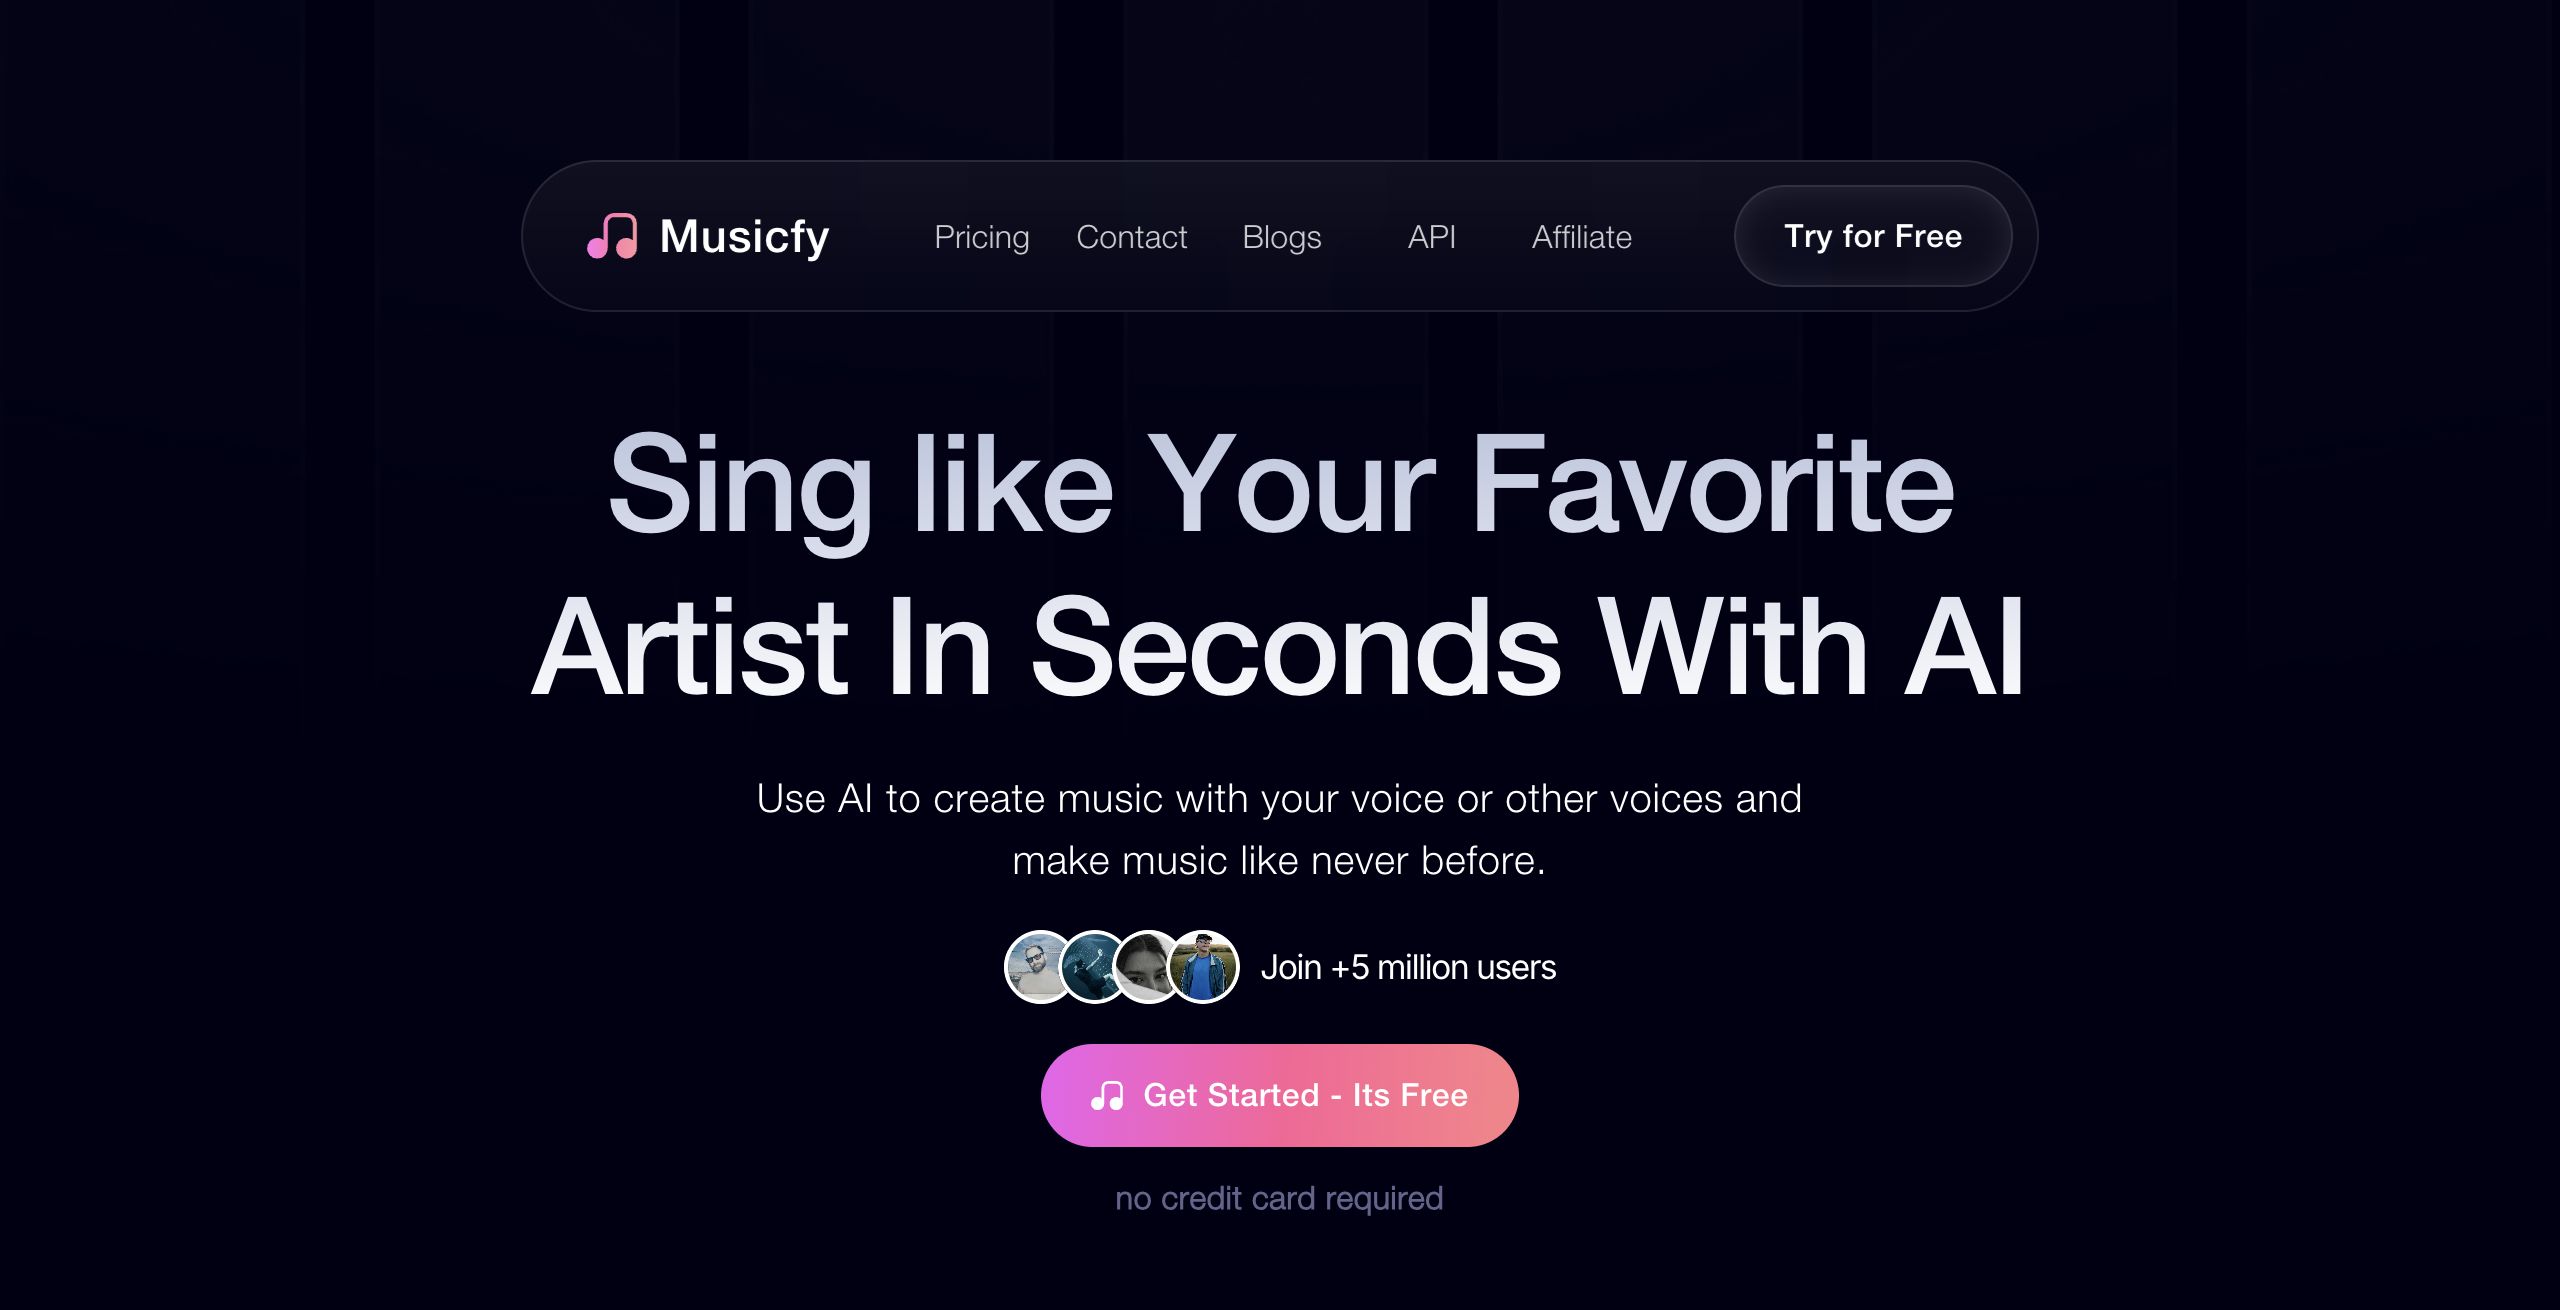Go to the Contact page

pos(1131,237)
